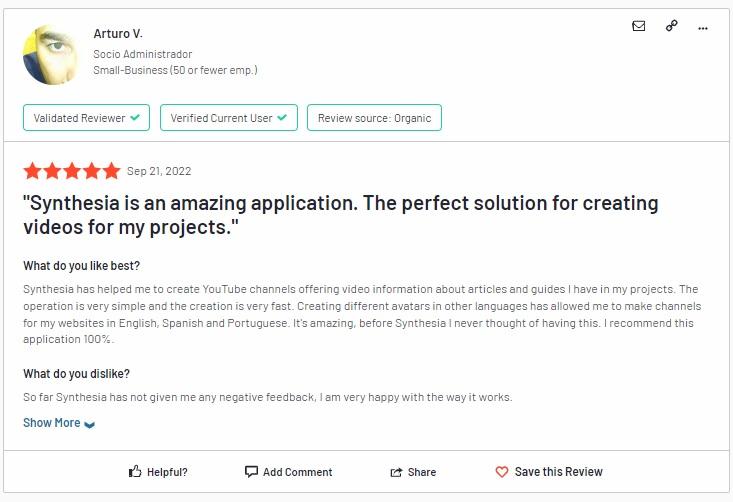
Task: Click the thumbs-up Helpful icon
Action: pyautogui.click(x=135, y=471)
